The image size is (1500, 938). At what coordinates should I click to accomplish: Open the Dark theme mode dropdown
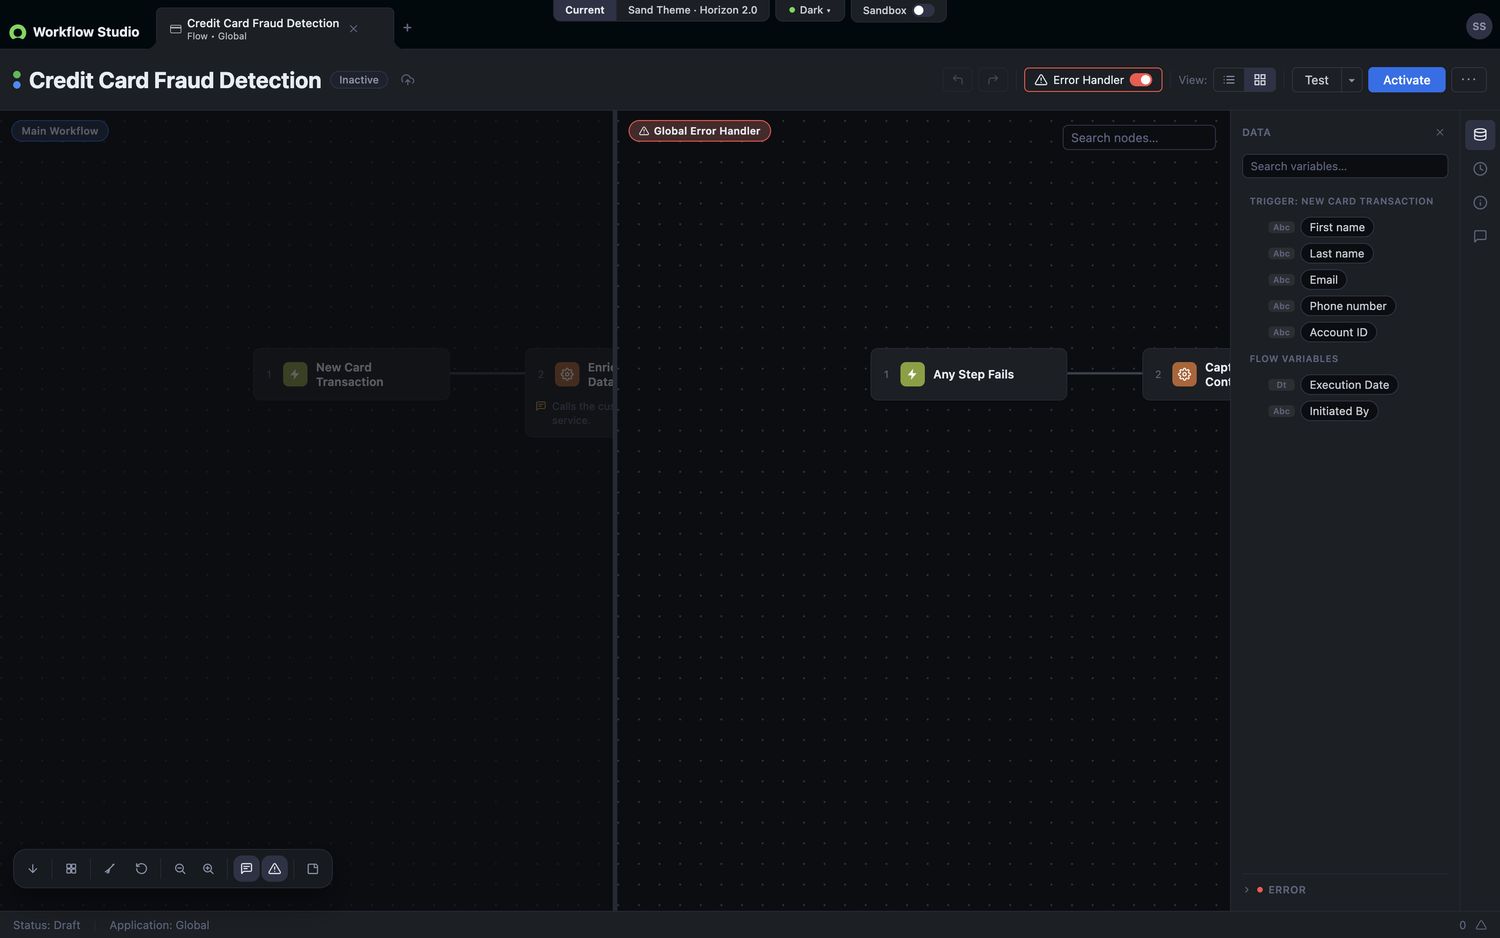click(810, 10)
